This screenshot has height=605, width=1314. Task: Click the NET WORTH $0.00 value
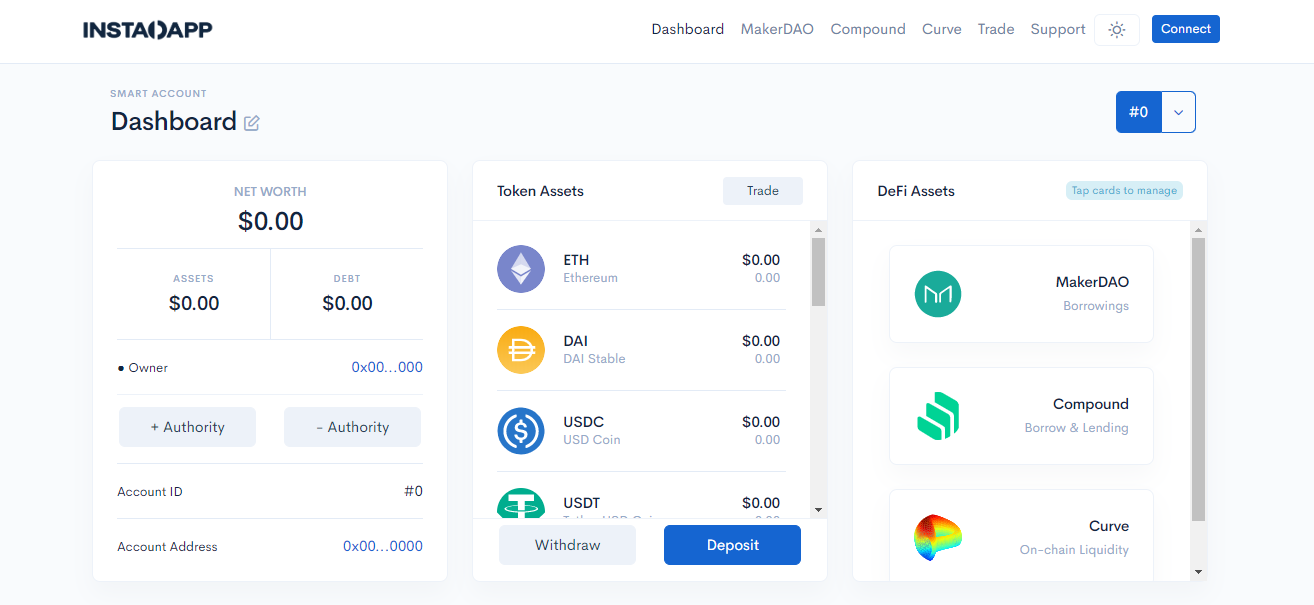tap(270, 221)
